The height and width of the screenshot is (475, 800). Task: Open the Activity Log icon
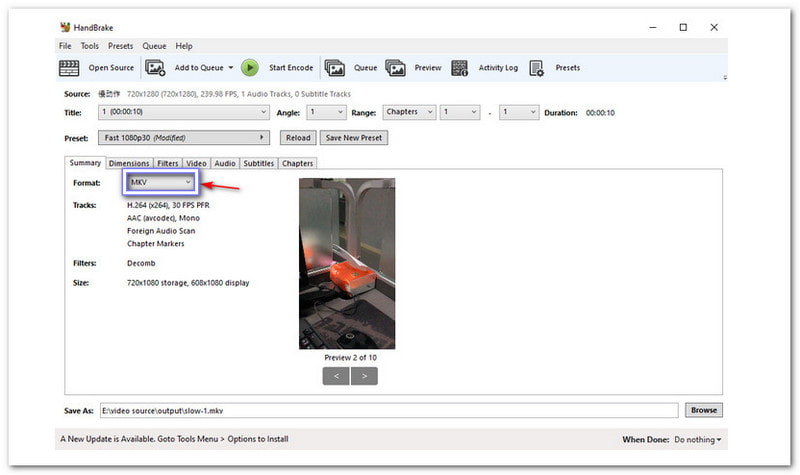tap(460, 68)
